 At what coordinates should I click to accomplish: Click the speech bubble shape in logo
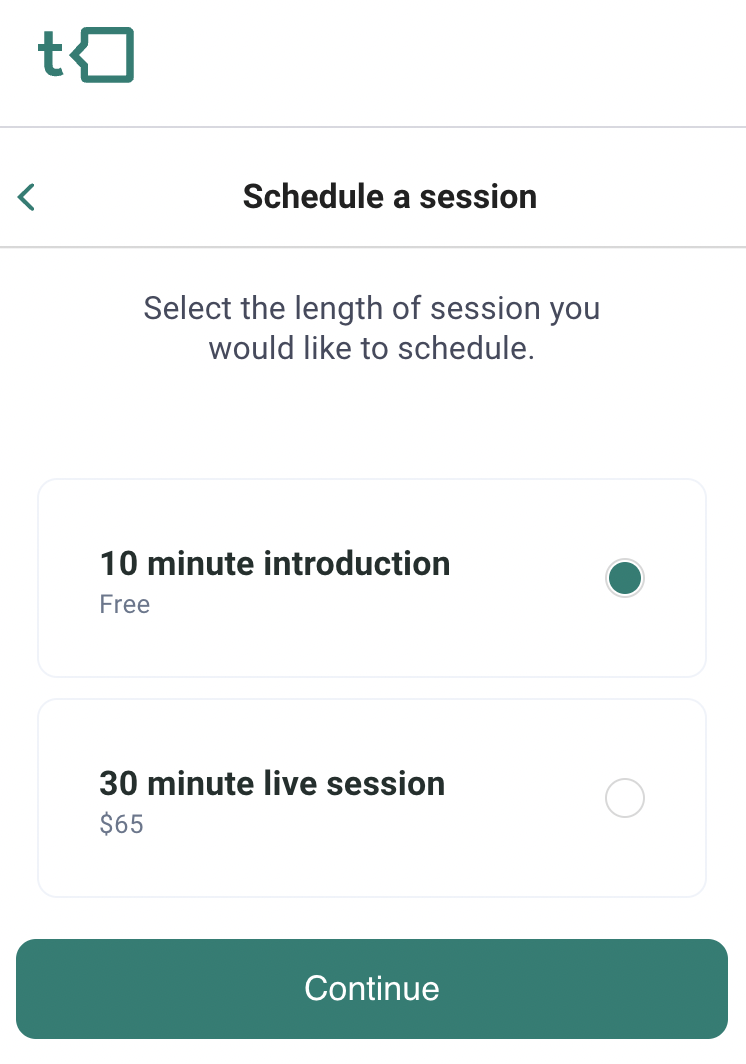tap(102, 55)
